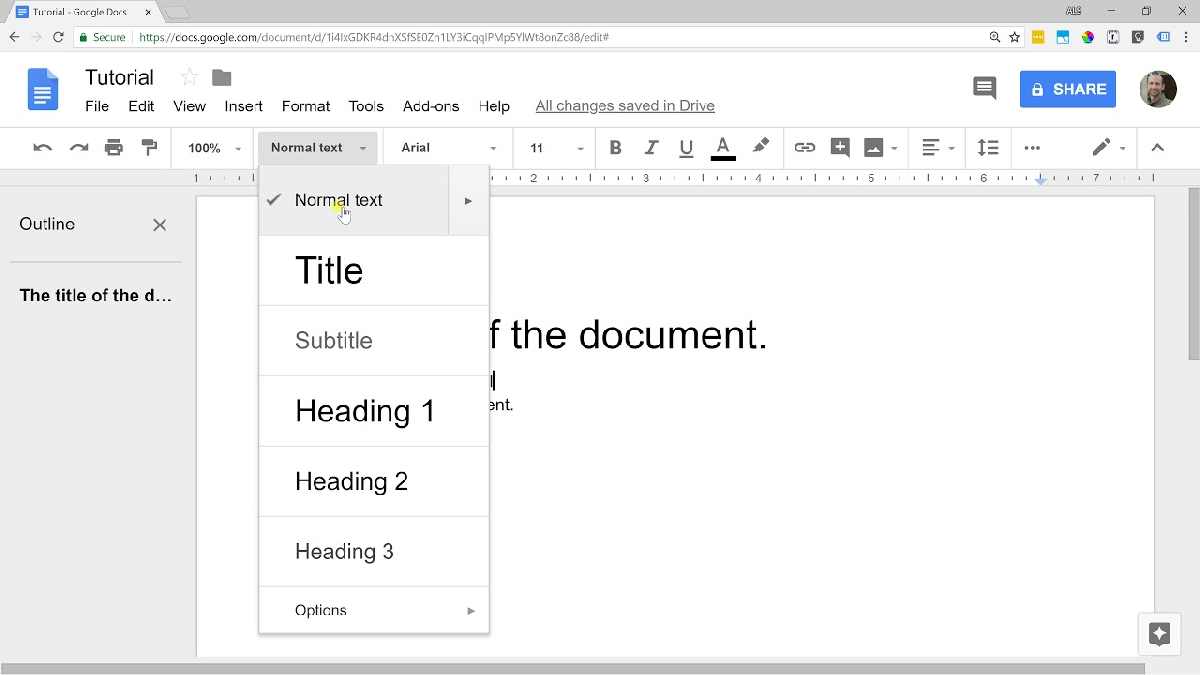Open the Edit menu
The image size is (1200, 675).
click(x=141, y=106)
